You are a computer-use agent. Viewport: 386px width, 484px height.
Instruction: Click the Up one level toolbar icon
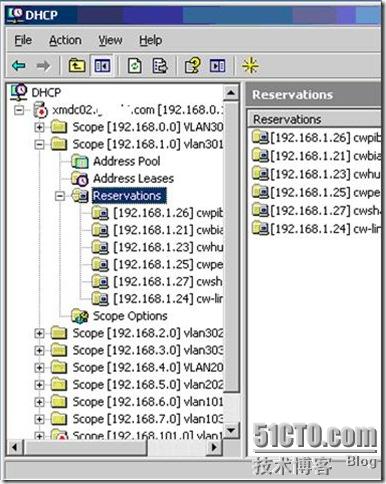click(x=77, y=65)
